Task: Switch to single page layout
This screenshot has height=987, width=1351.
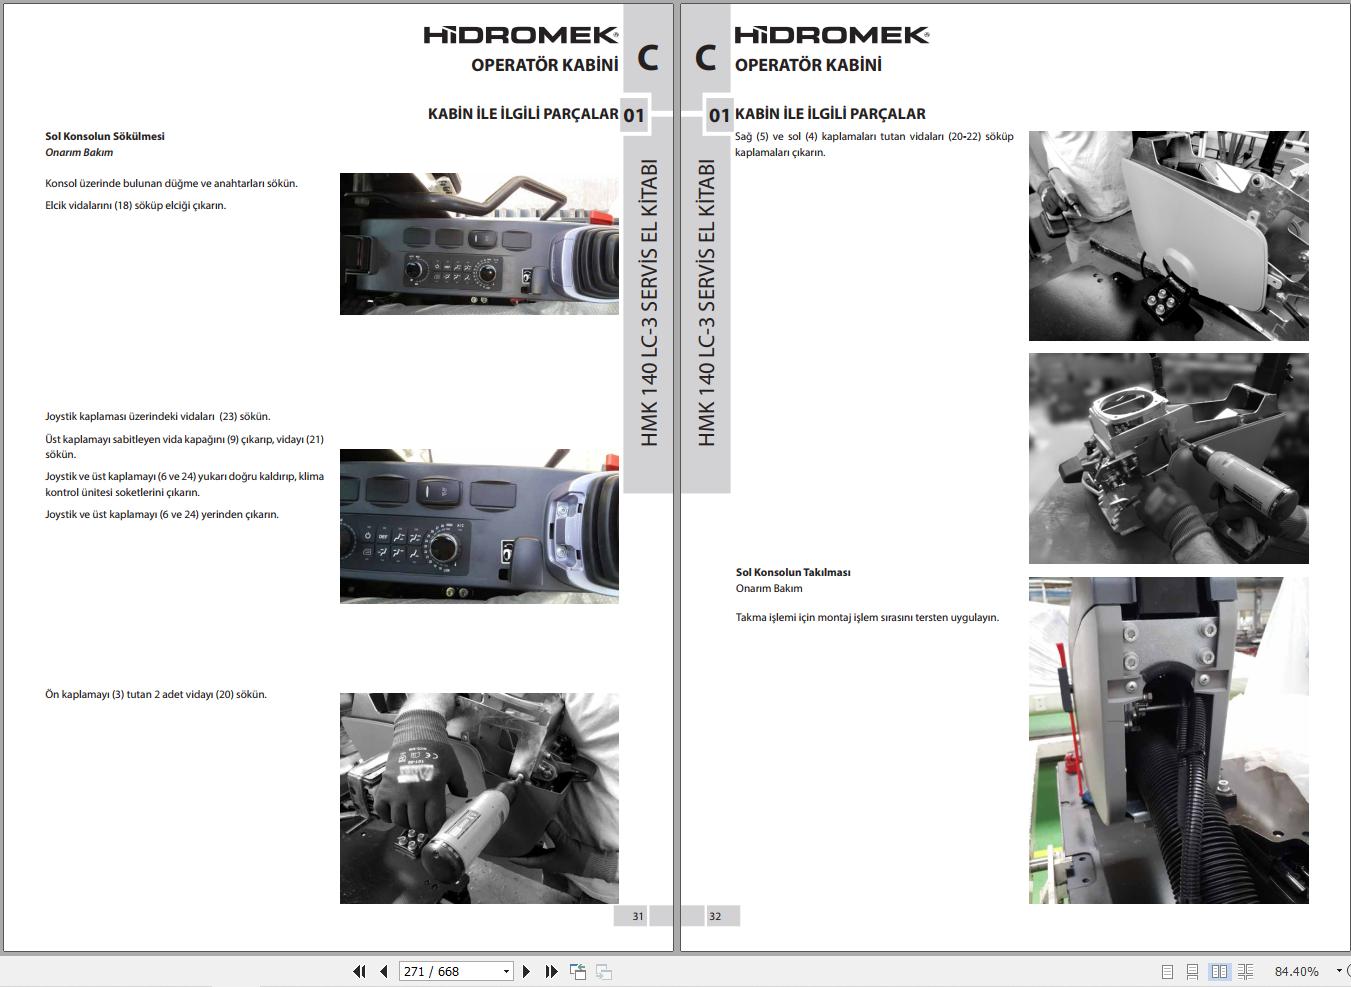Action: coord(1167,971)
